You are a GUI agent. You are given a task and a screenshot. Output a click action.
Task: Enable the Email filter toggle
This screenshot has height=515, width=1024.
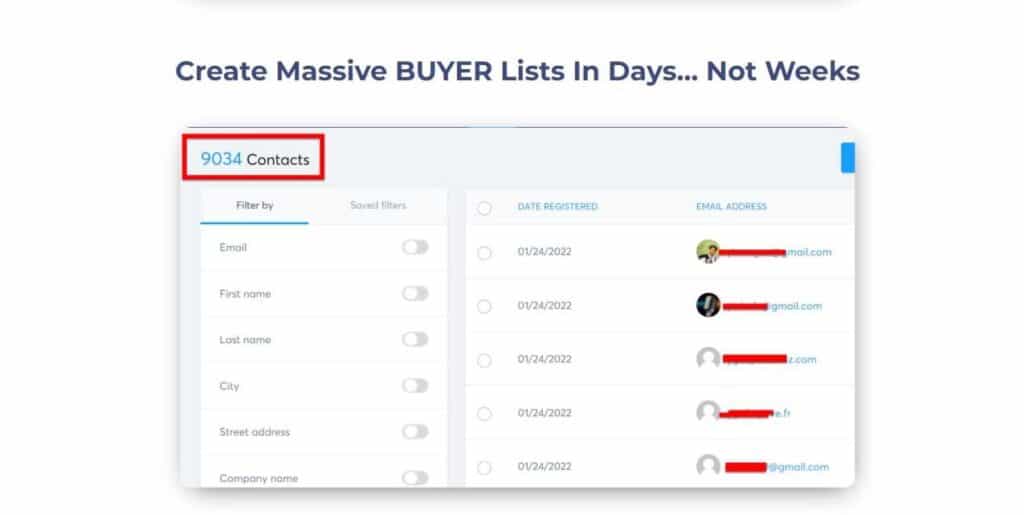pos(415,247)
